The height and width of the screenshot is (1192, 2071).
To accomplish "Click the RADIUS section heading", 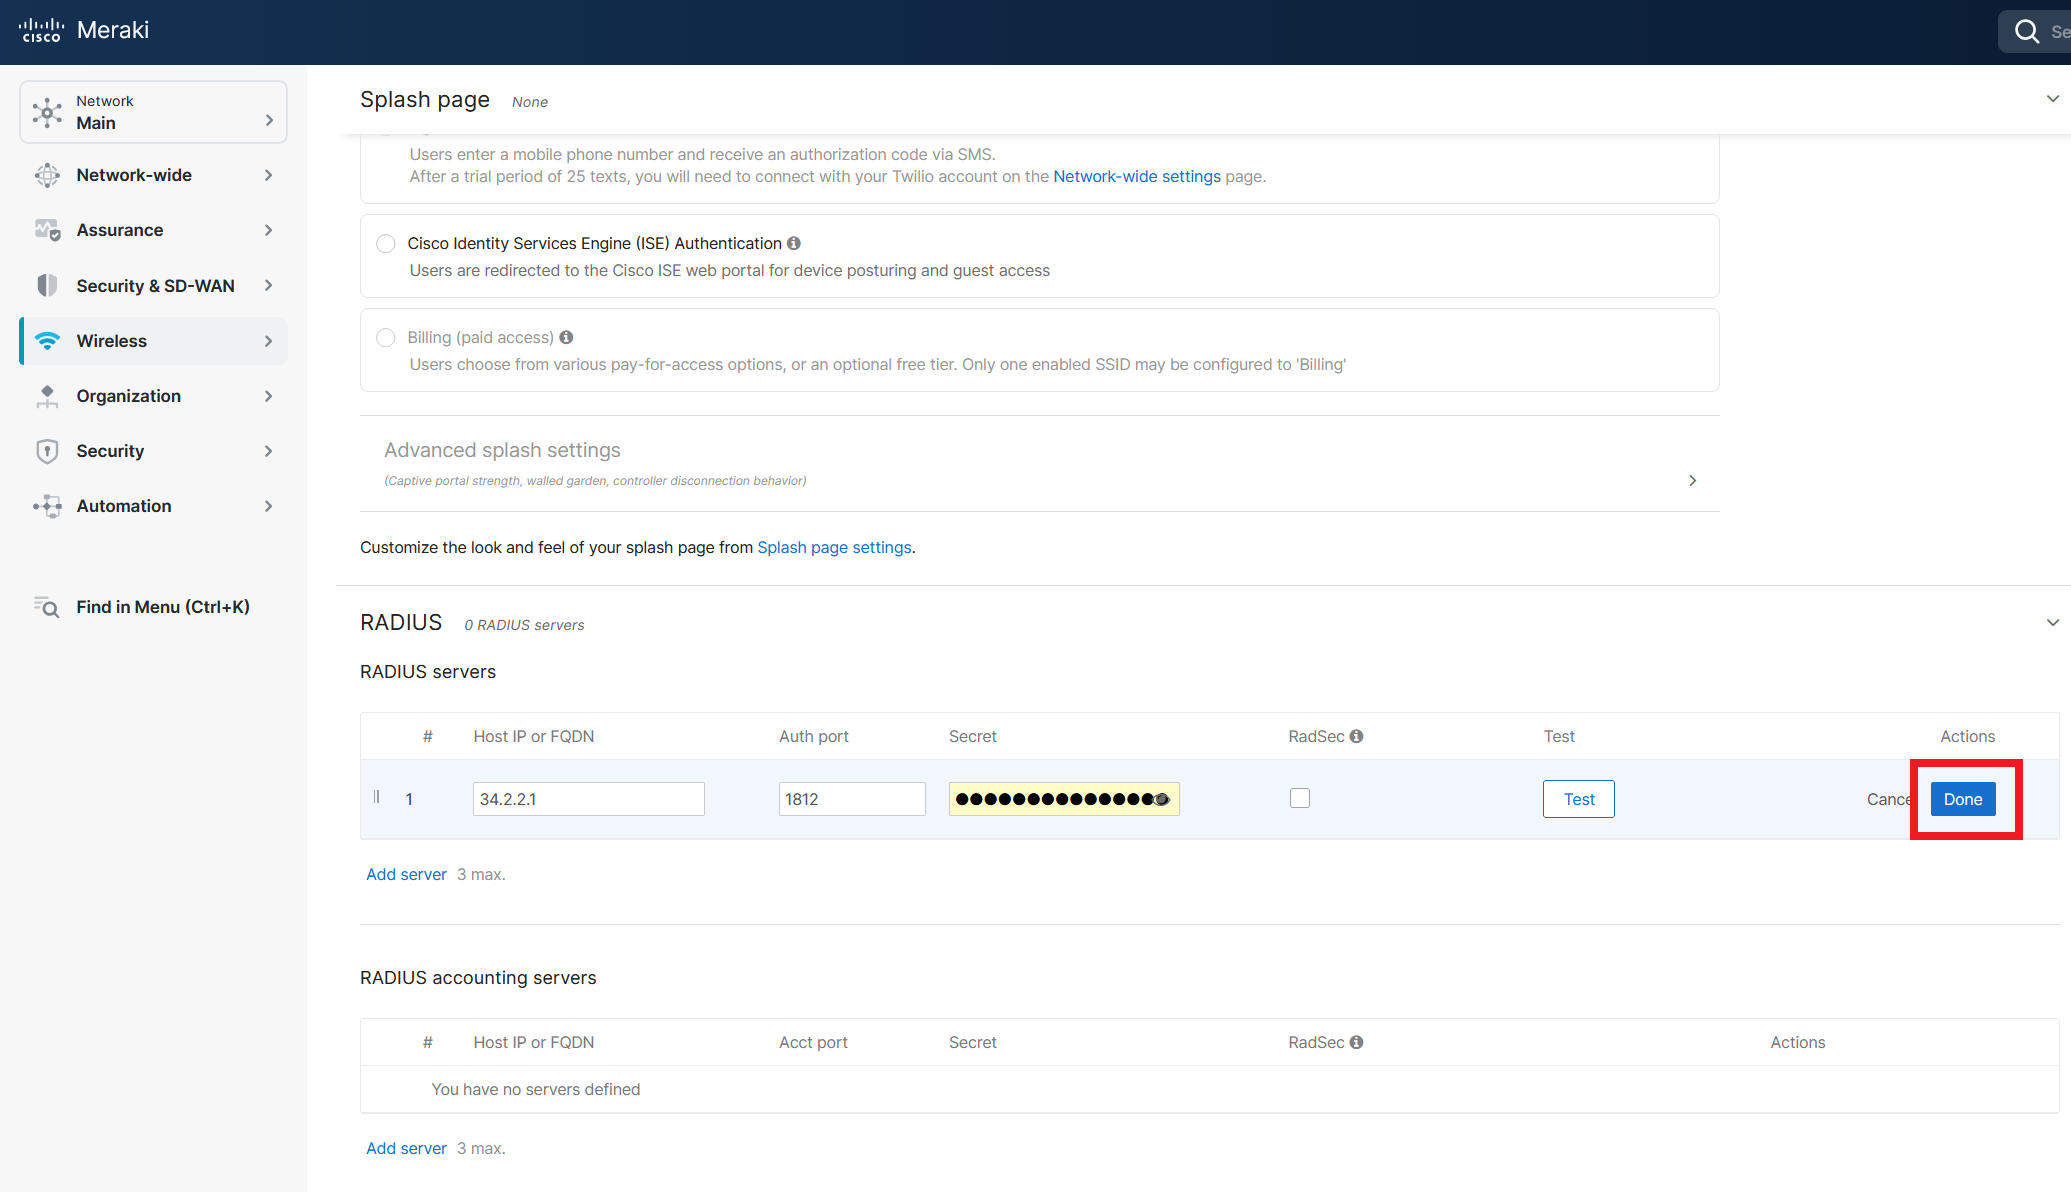I will pyautogui.click(x=401, y=622).
